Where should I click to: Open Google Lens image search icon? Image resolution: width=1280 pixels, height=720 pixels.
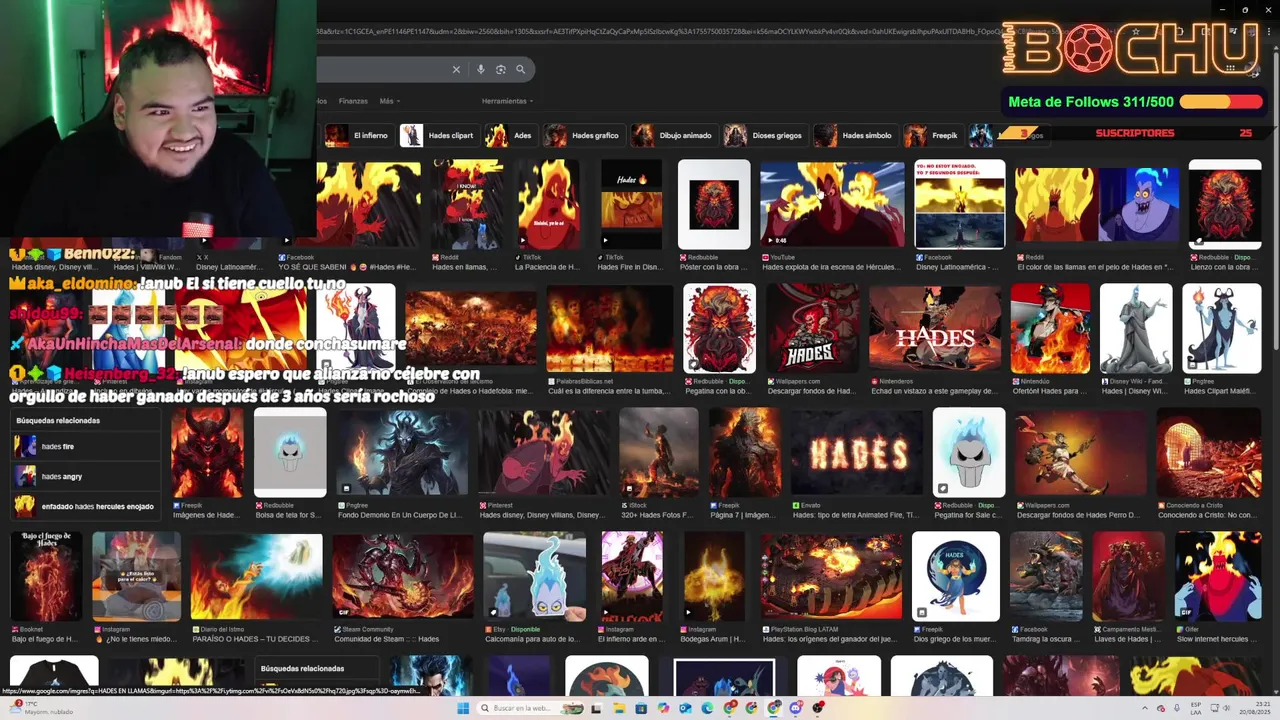[501, 70]
